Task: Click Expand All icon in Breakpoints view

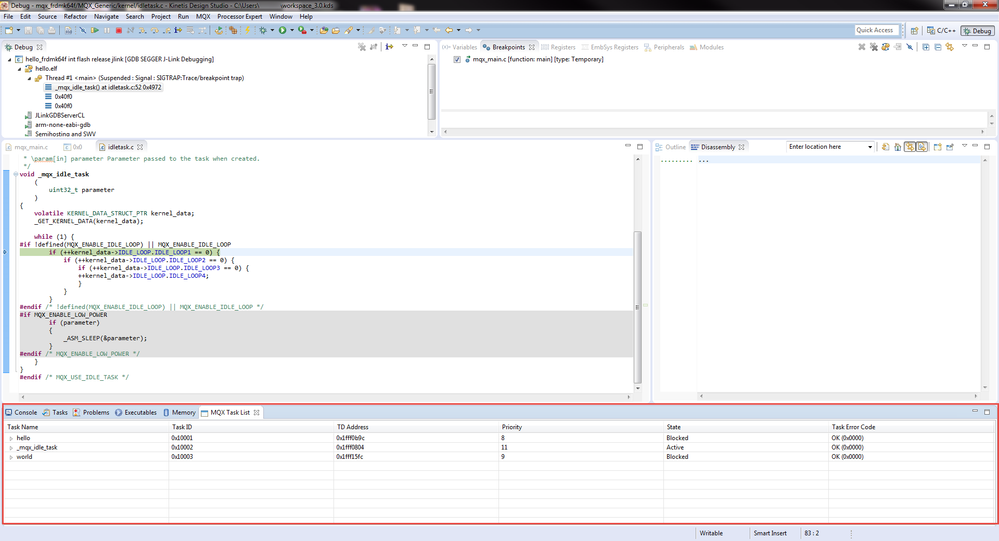Action: [x=926, y=47]
